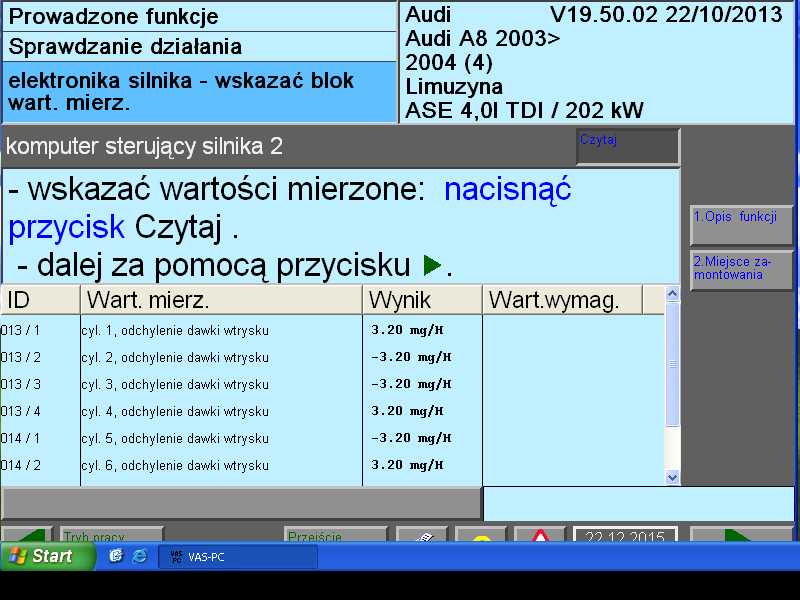Select row 013 / 1 ID cell
800x600 pixels.
(20, 331)
